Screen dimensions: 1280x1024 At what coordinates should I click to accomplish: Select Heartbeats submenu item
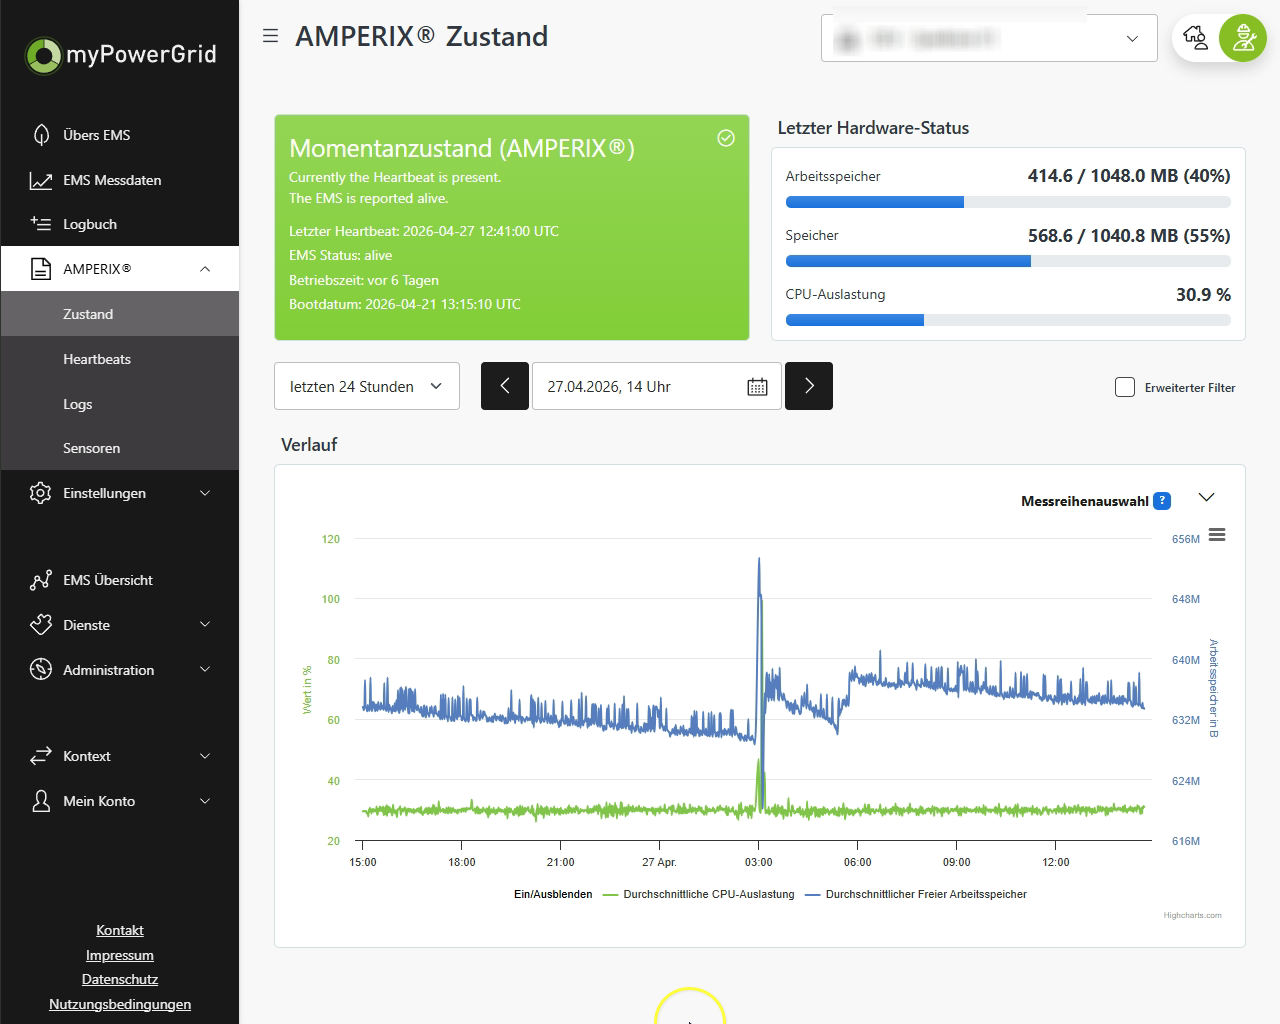[120, 359]
